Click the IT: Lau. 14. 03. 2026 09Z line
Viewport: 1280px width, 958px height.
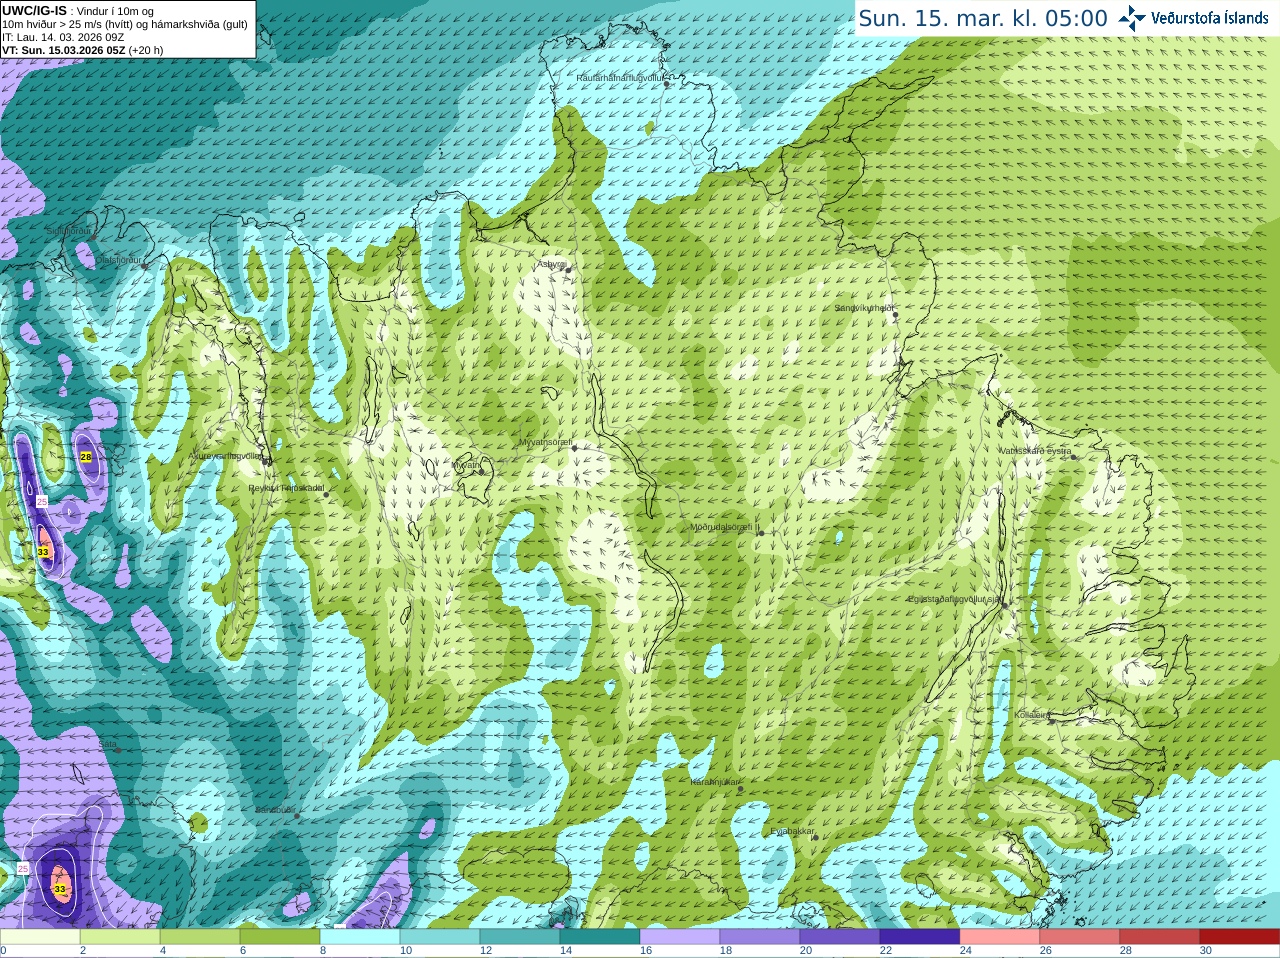pos(63,37)
